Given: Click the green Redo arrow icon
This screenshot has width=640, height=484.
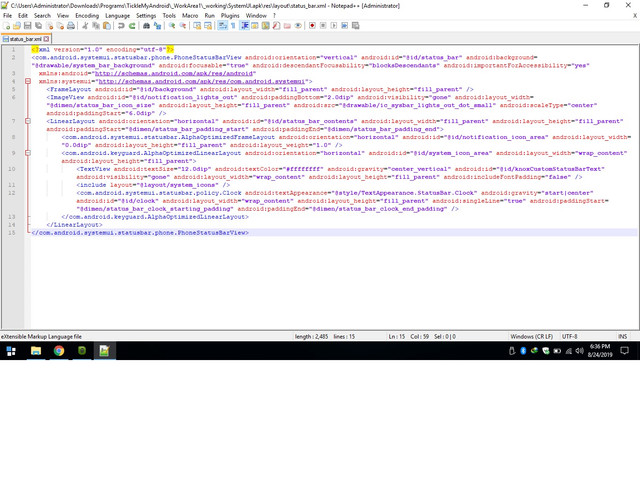Looking at the screenshot, I should click(132, 26).
